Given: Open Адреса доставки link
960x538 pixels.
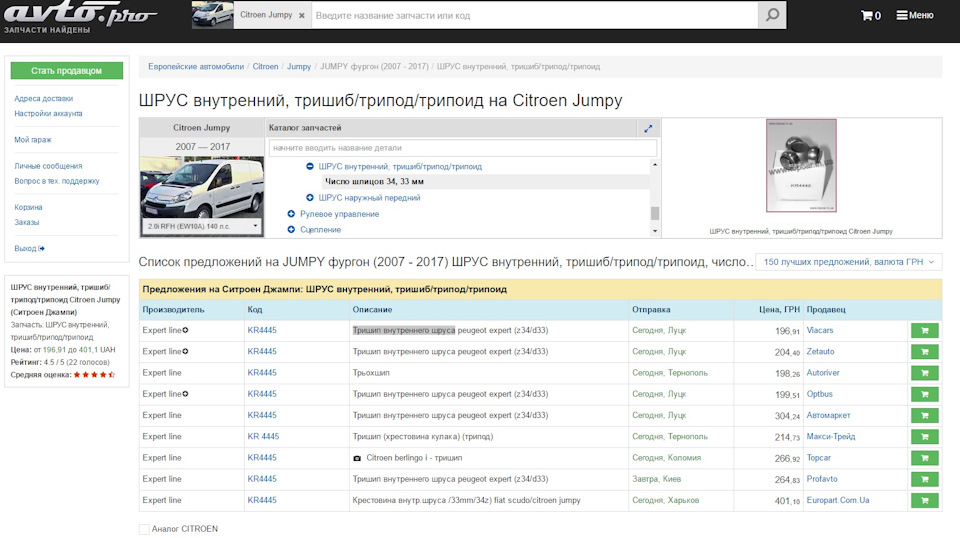Looking at the screenshot, I should pos(43,99).
